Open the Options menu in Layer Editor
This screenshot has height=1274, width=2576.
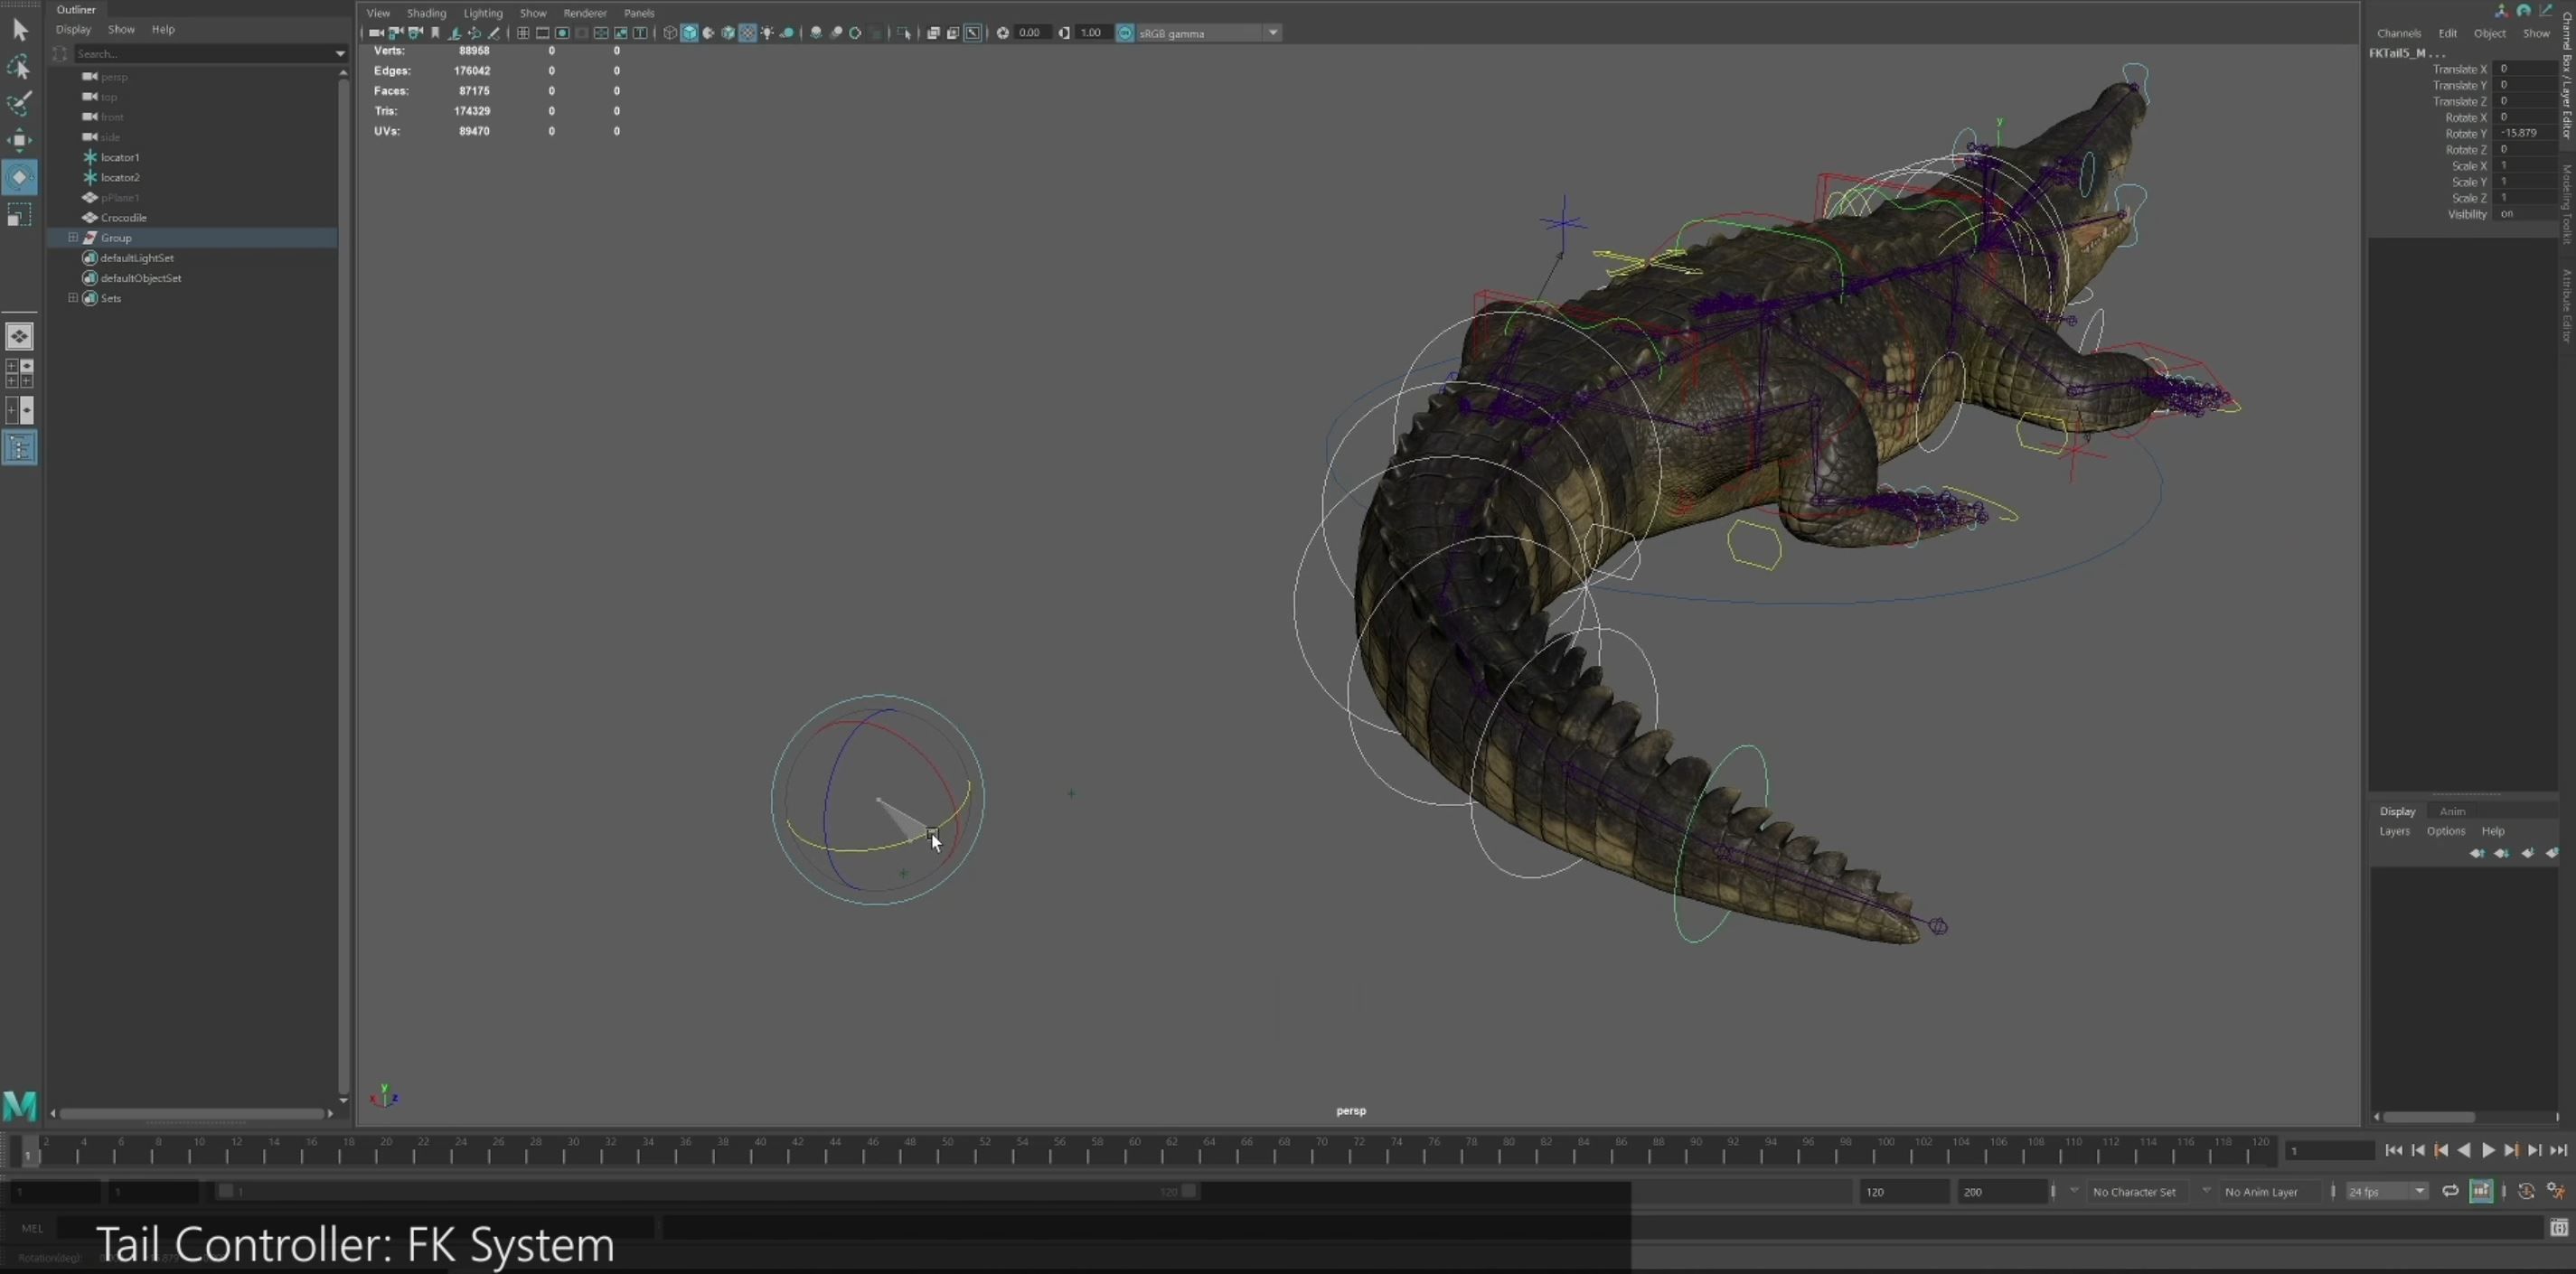(2445, 831)
